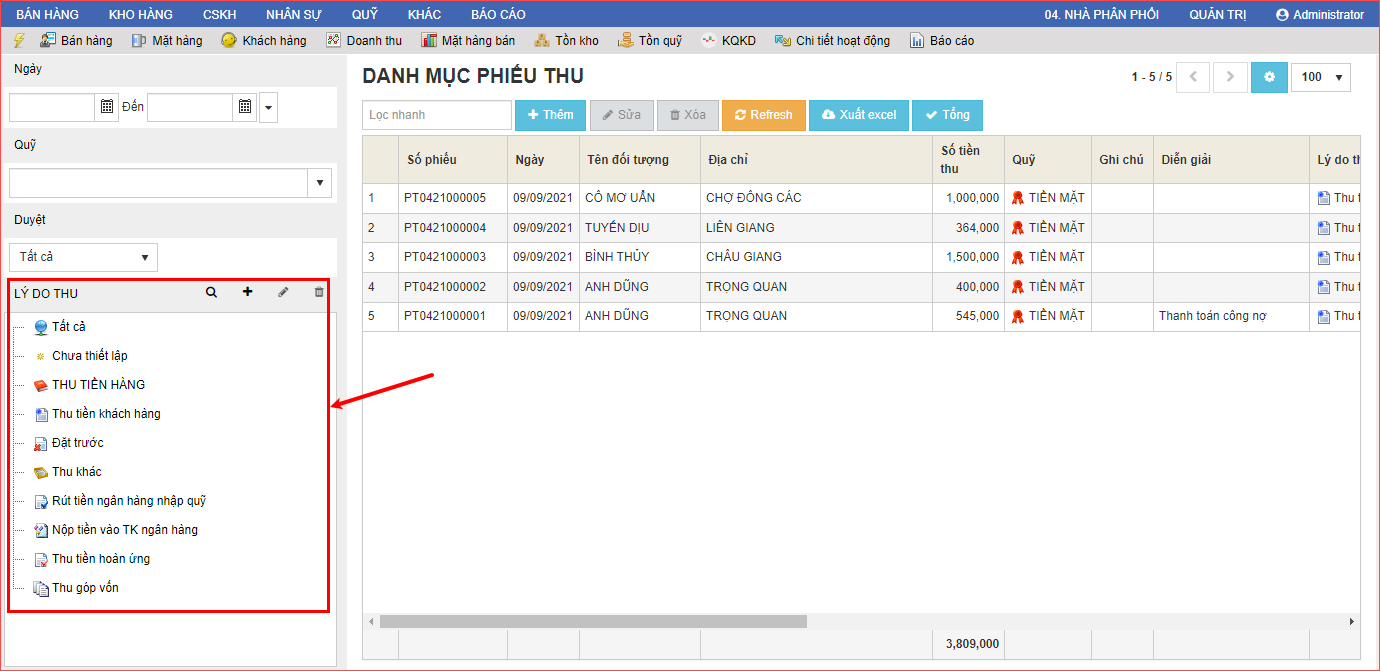
Task: Change page size dropdown showing 100
Action: [x=1321, y=77]
